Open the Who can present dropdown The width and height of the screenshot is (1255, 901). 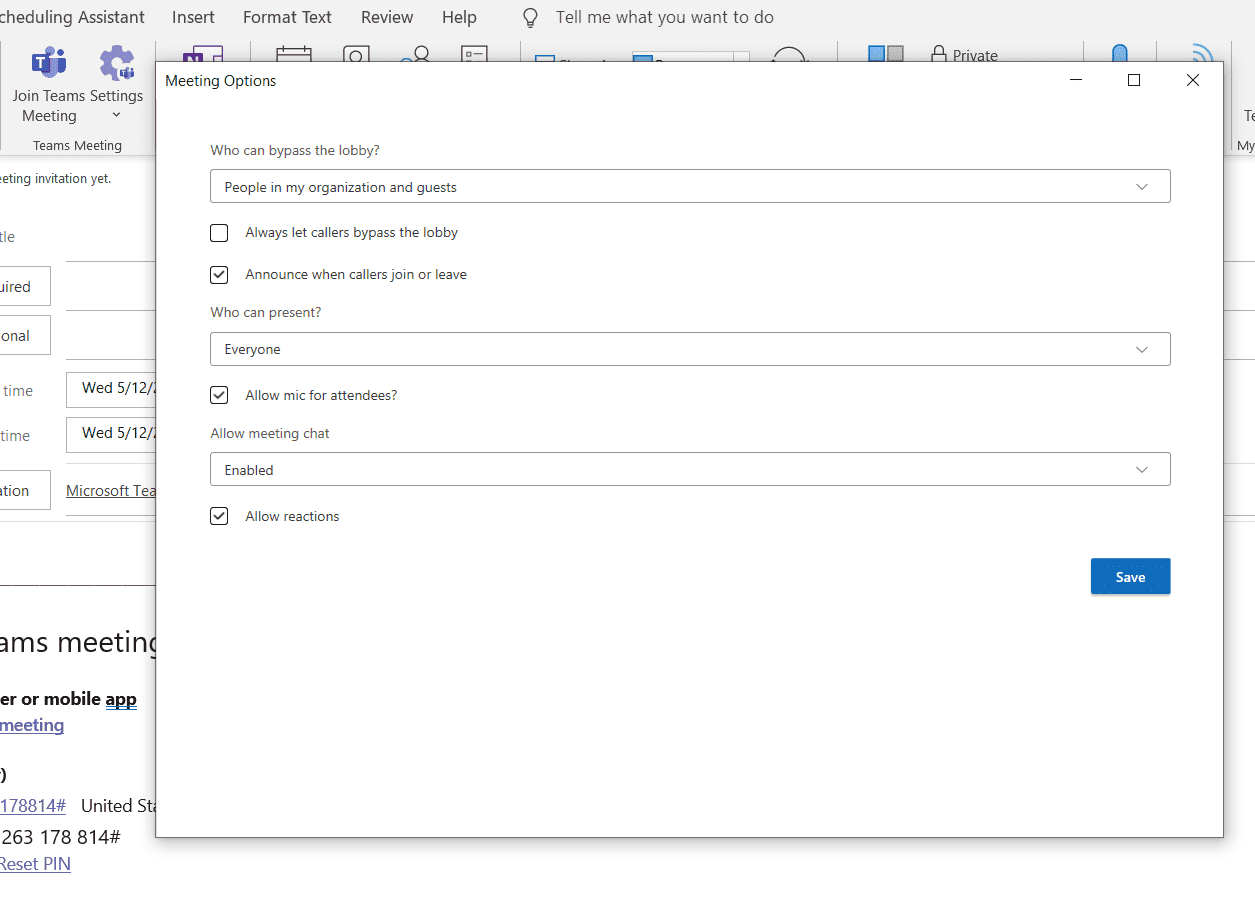pos(689,350)
